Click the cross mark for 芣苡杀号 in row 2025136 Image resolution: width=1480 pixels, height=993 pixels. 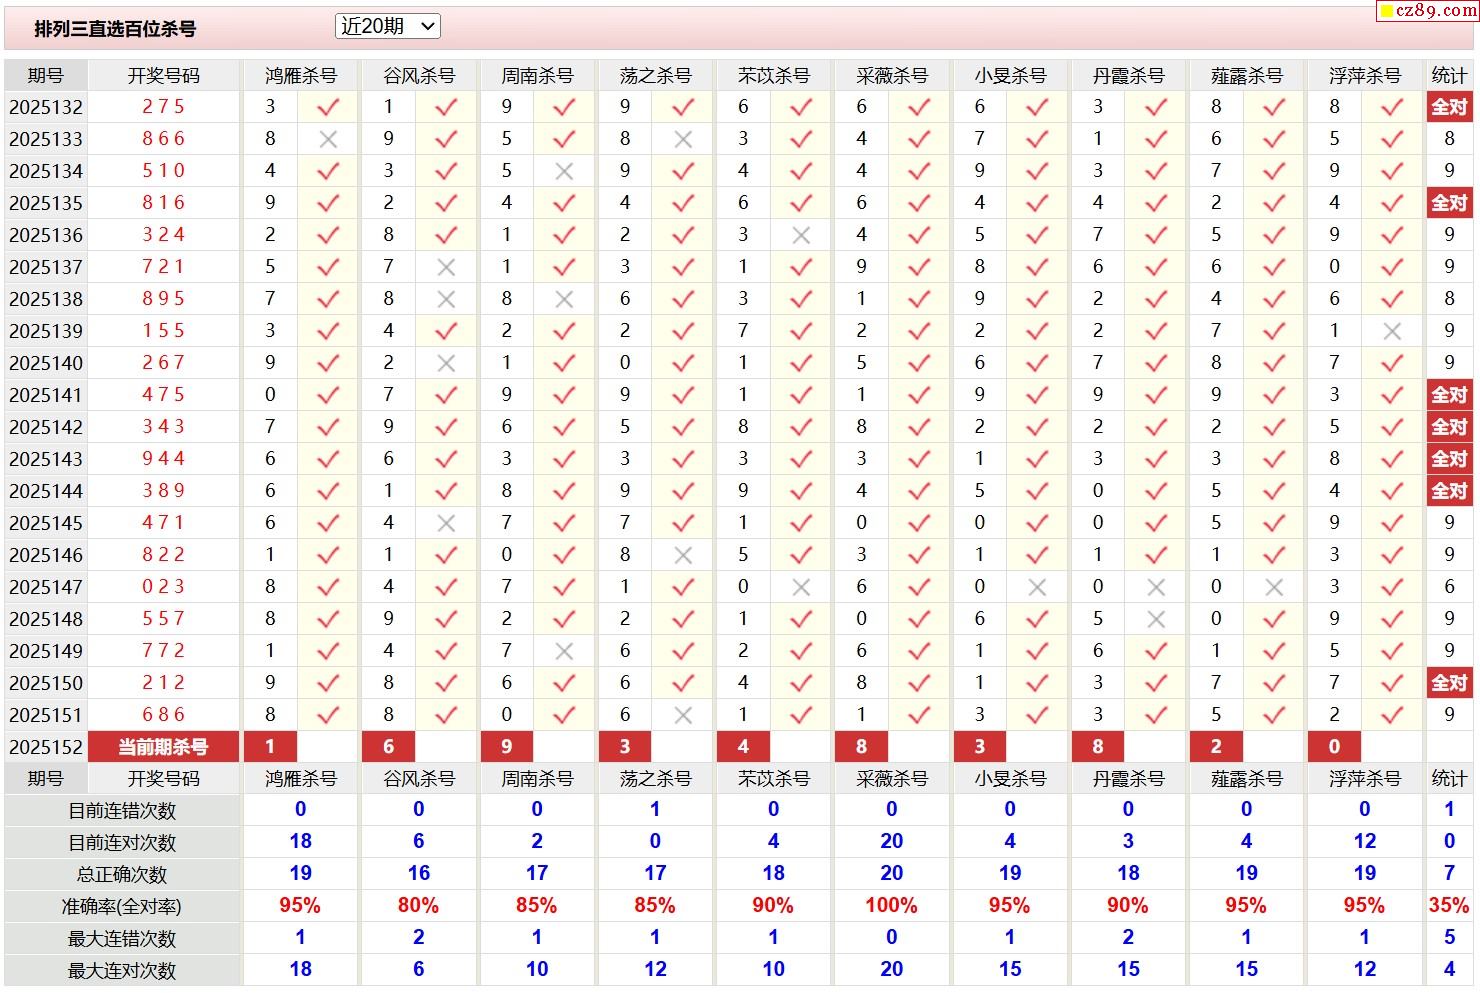(801, 235)
